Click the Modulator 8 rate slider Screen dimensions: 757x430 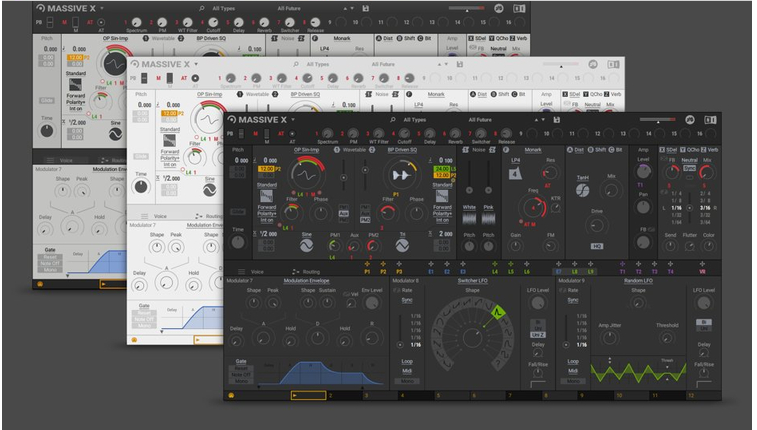tap(400, 331)
